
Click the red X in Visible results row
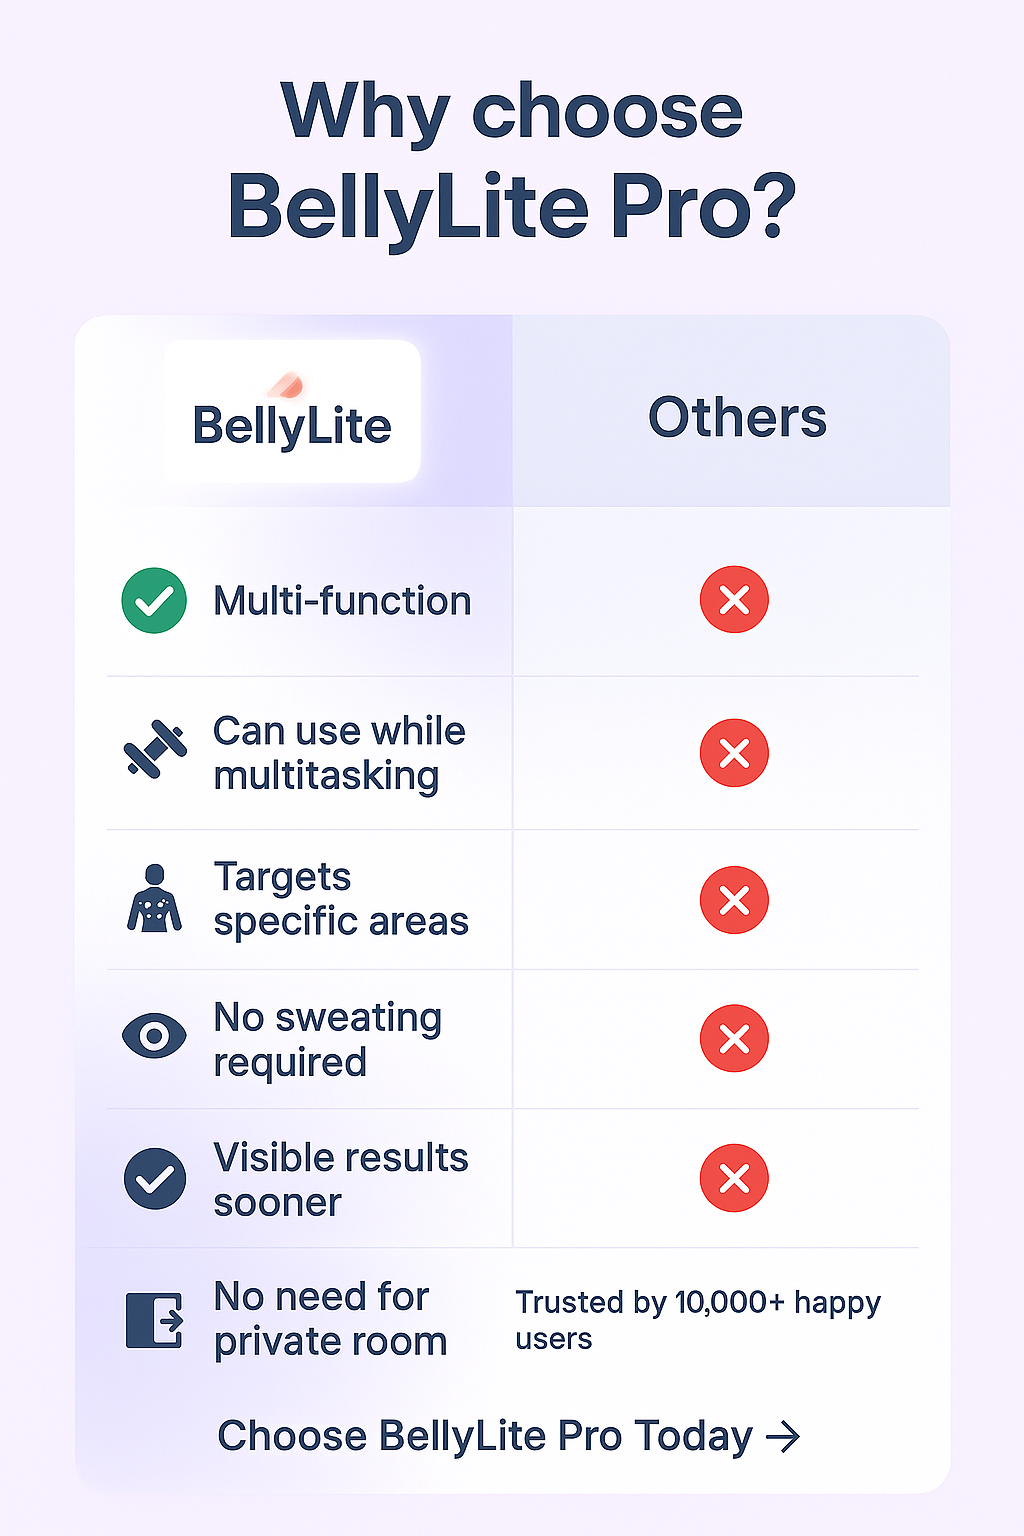point(734,1178)
